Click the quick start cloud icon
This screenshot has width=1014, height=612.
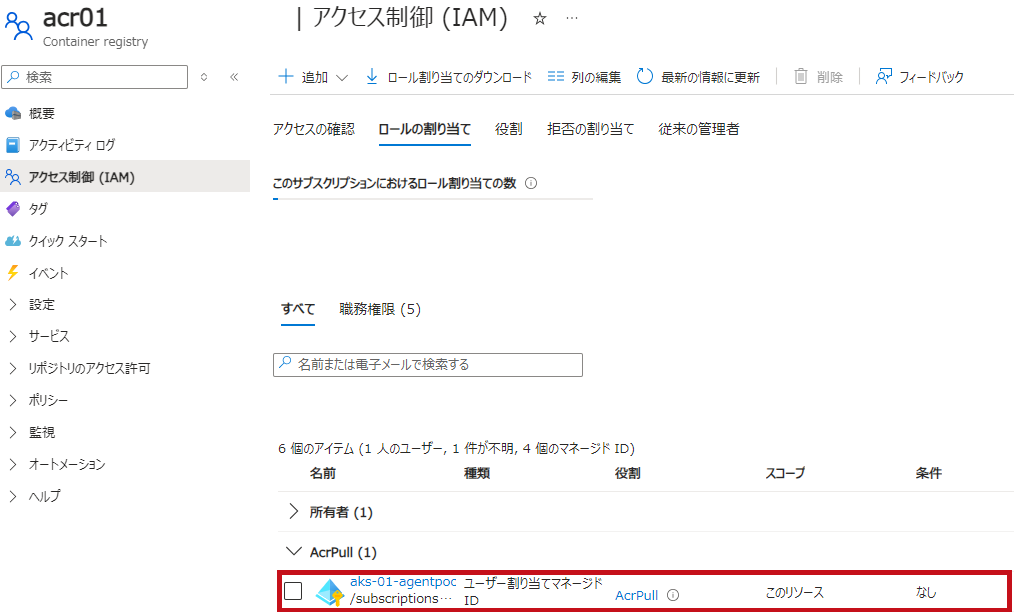[x=13, y=241]
